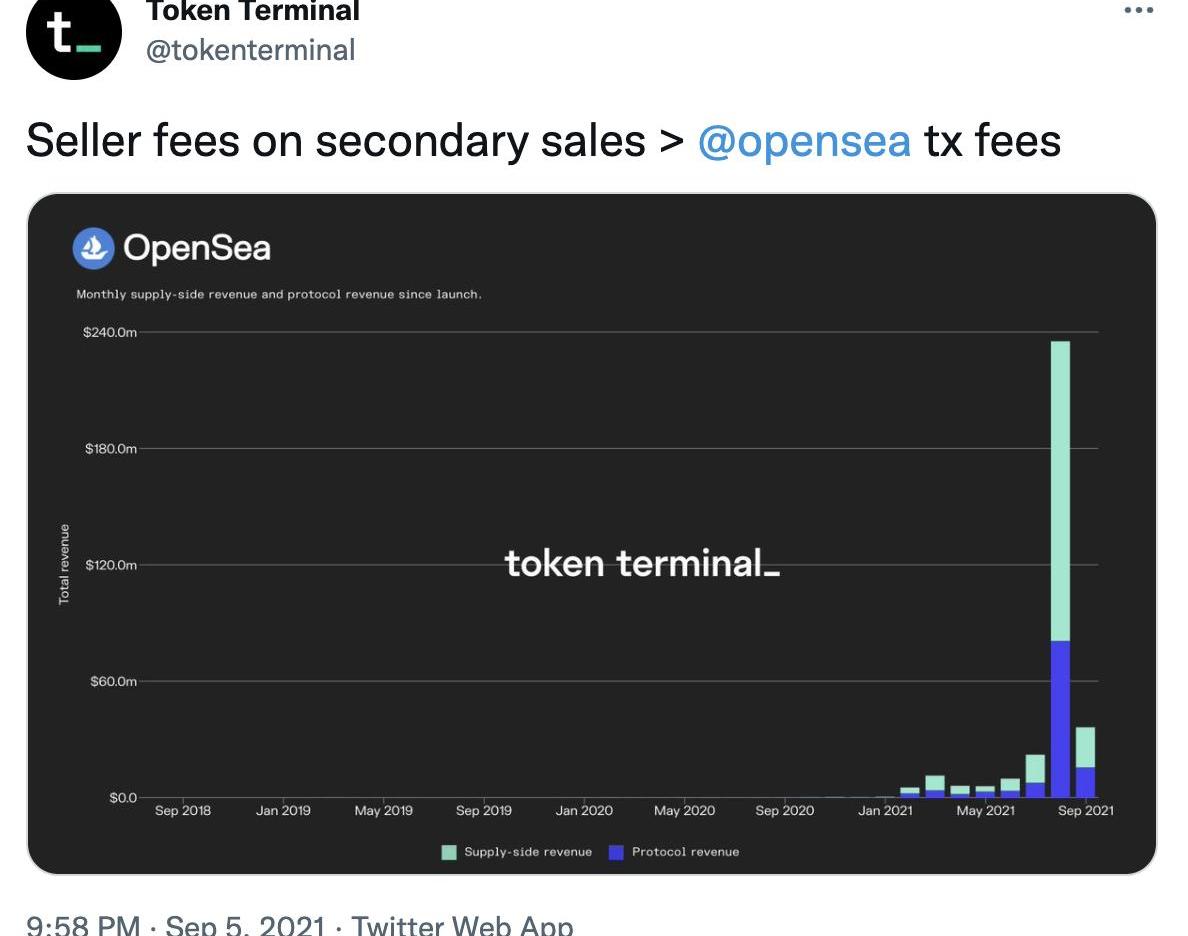Open the @tokenterminal handle profile

point(250,50)
